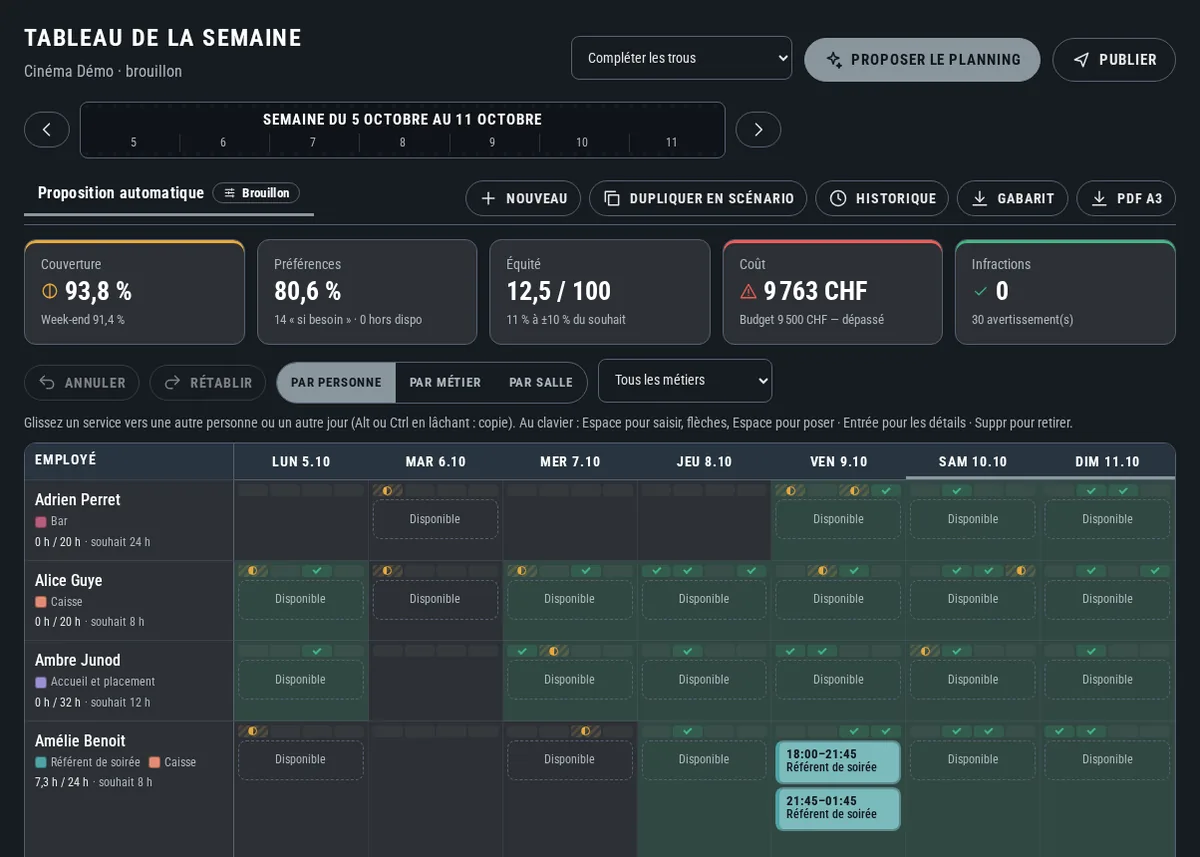The height and width of the screenshot is (857, 1200).
Task: Click the 30 avertissement(s) text
Action: click(x=1022, y=320)
